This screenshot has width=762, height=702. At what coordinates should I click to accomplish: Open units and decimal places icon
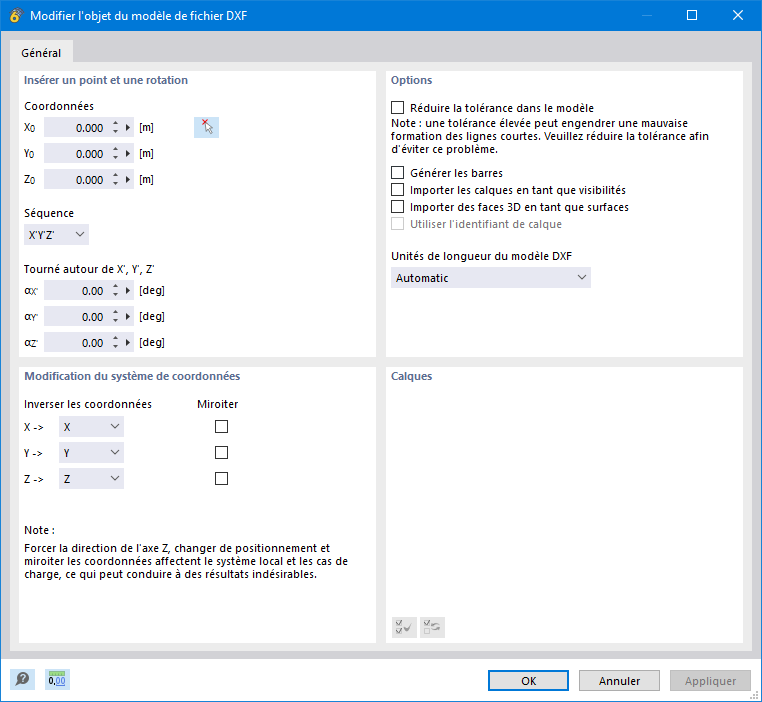(57, 679)
